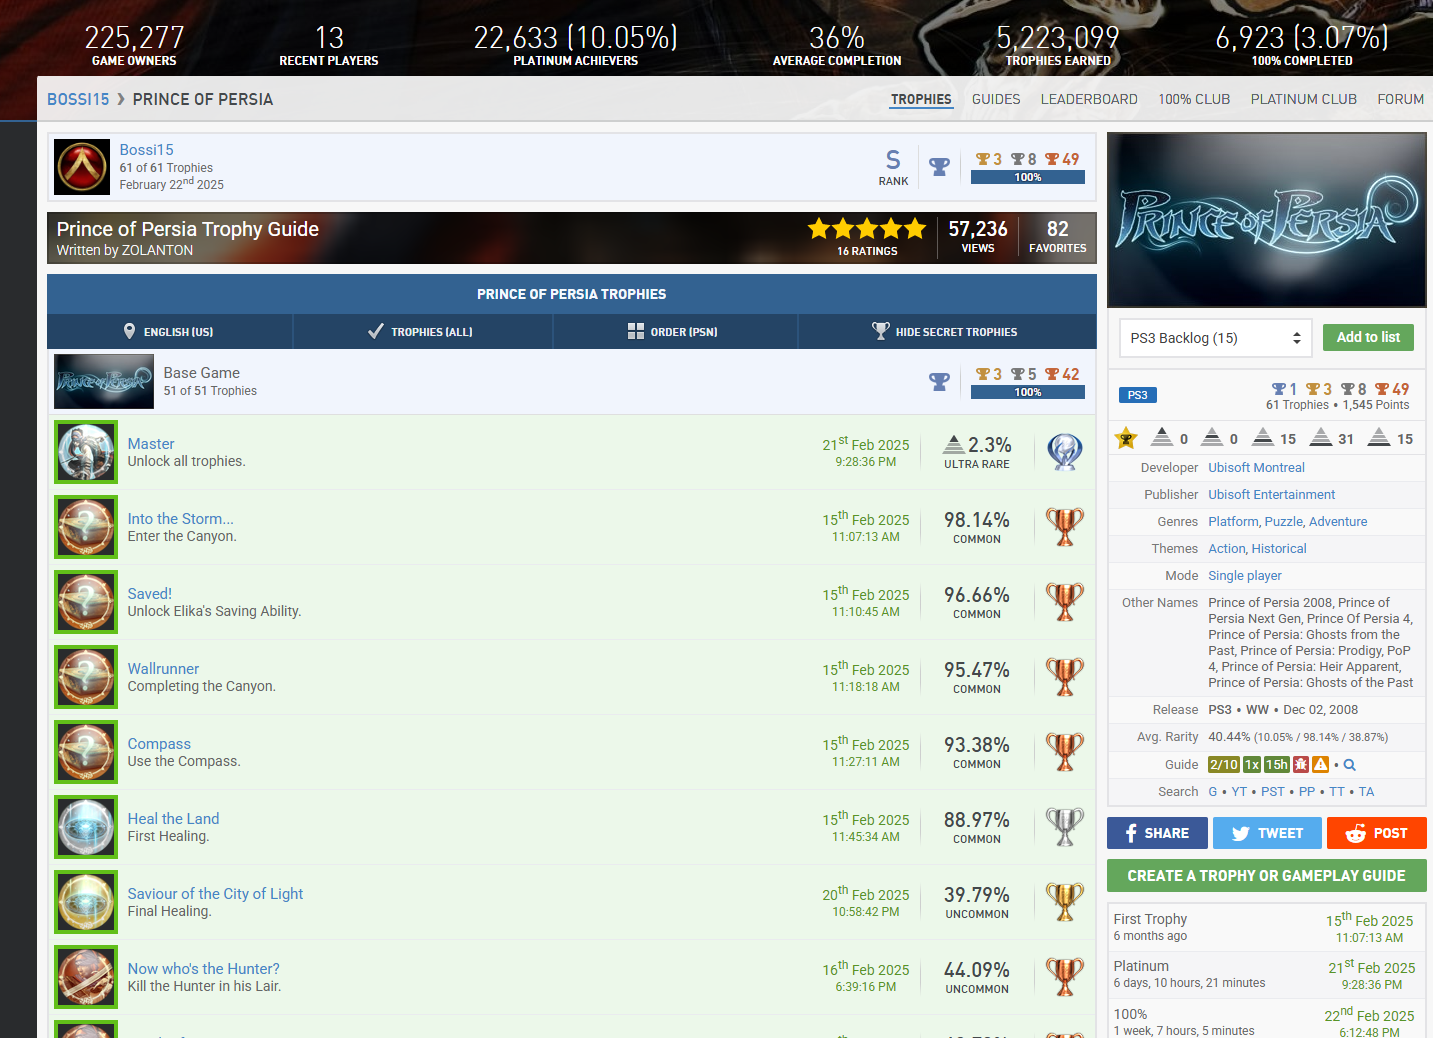Image resolution: width=1433 pixels, height=1038 pixels.
Task: Click the trophy icon for Hide Secret Trophies
Action: pos(881,331)
